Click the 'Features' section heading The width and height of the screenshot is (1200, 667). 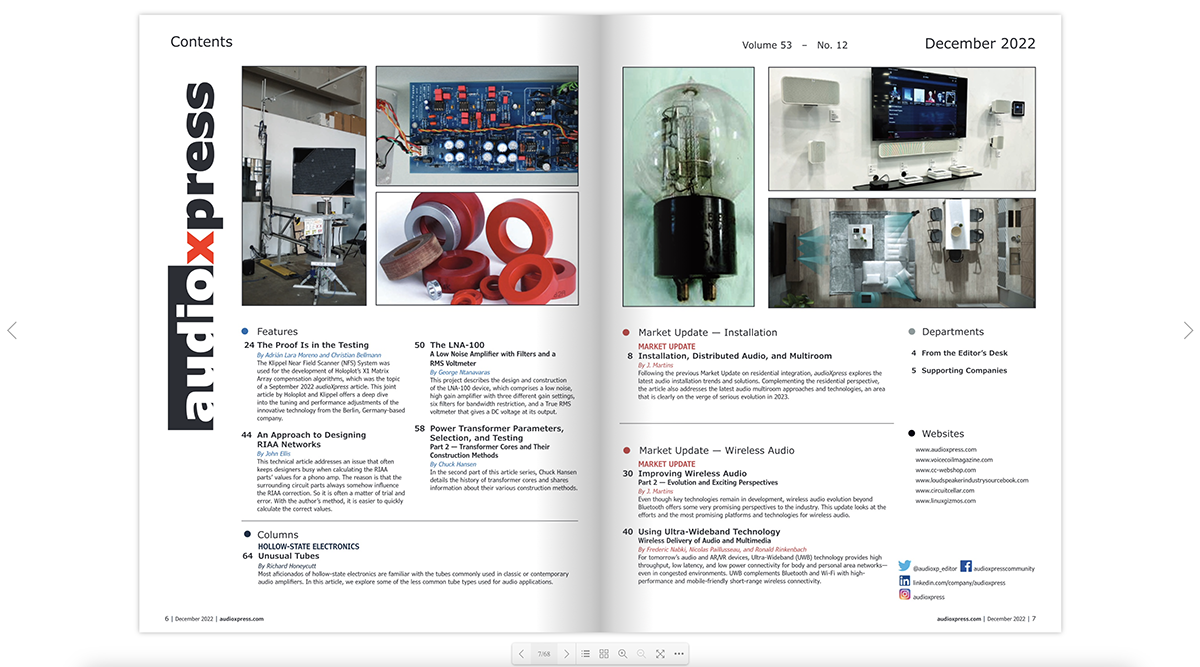pyautogui.click(x=277, y=332)
